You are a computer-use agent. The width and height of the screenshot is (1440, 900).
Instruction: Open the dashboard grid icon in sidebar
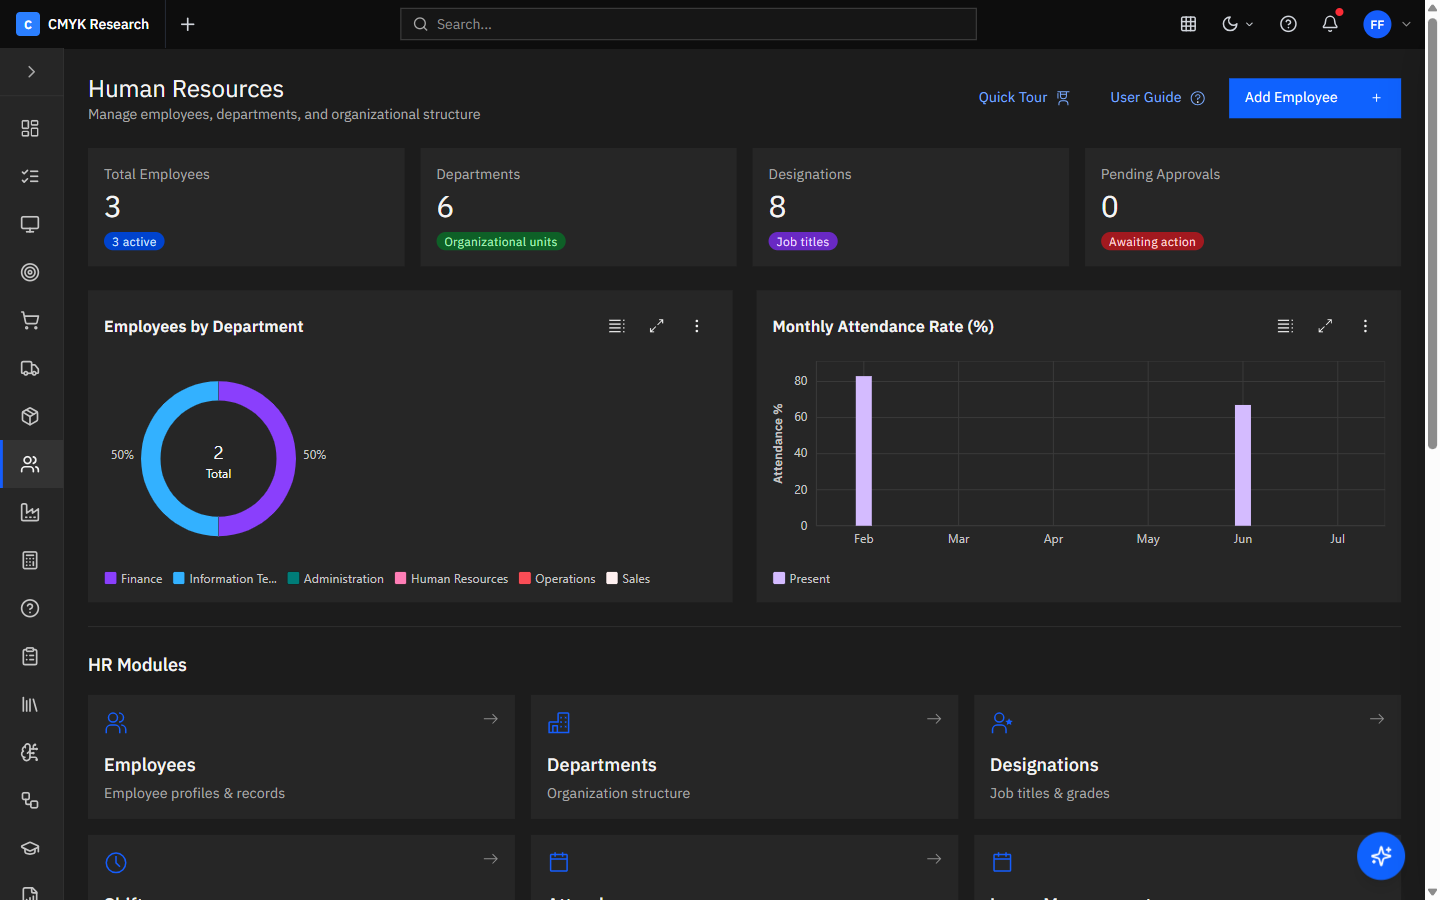coord(30,128)
